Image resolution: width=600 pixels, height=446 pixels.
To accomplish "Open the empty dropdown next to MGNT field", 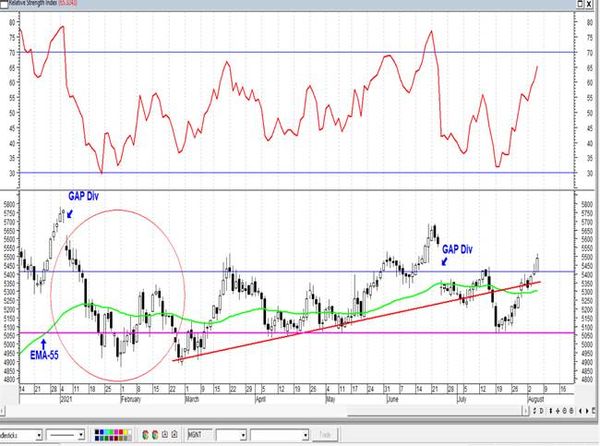I will point(232,435).
